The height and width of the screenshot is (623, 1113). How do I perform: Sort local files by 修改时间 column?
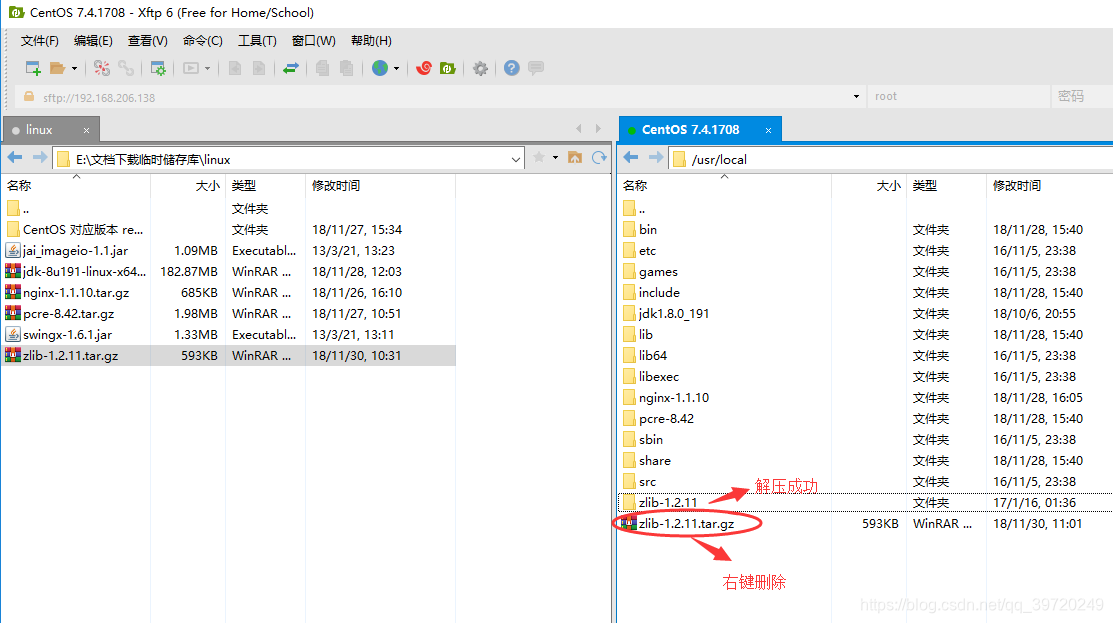pyautogui.click(x=380, y=186)
